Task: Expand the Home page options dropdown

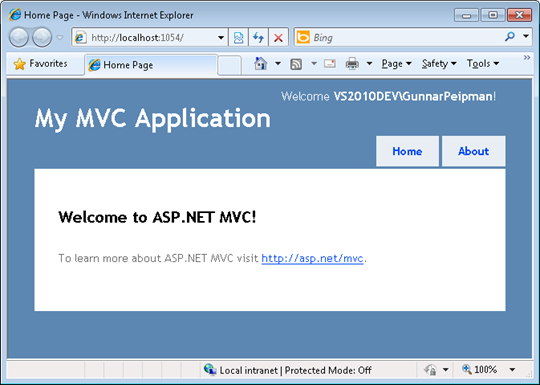Action: [278, 63]
